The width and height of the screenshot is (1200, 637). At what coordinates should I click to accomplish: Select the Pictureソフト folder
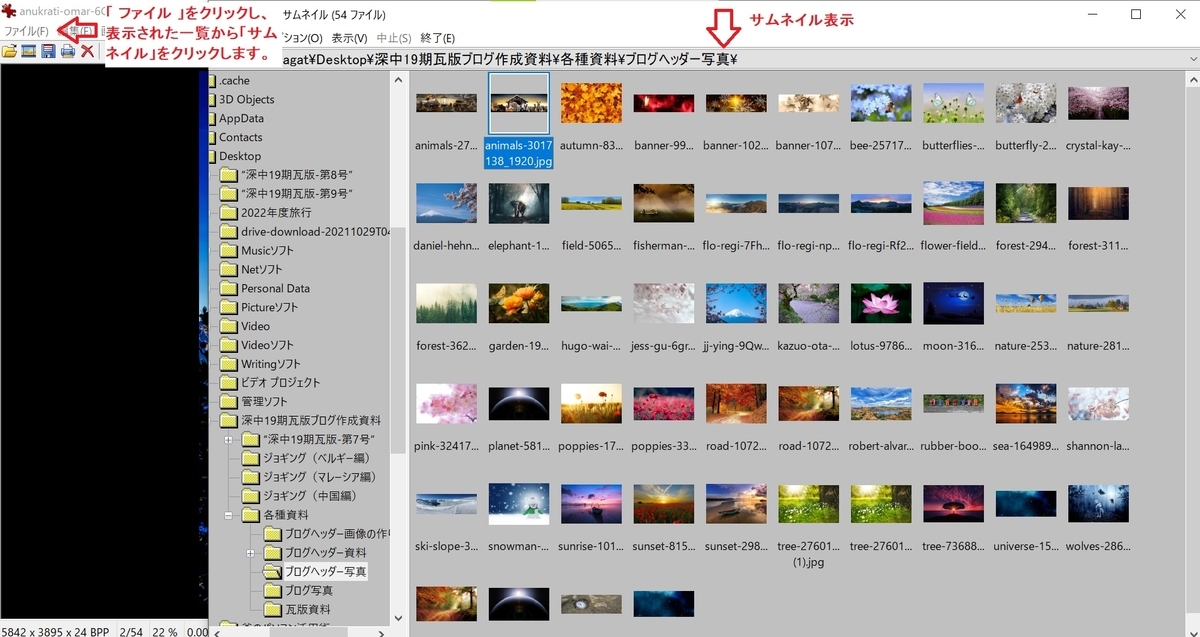tap(269, 307)
